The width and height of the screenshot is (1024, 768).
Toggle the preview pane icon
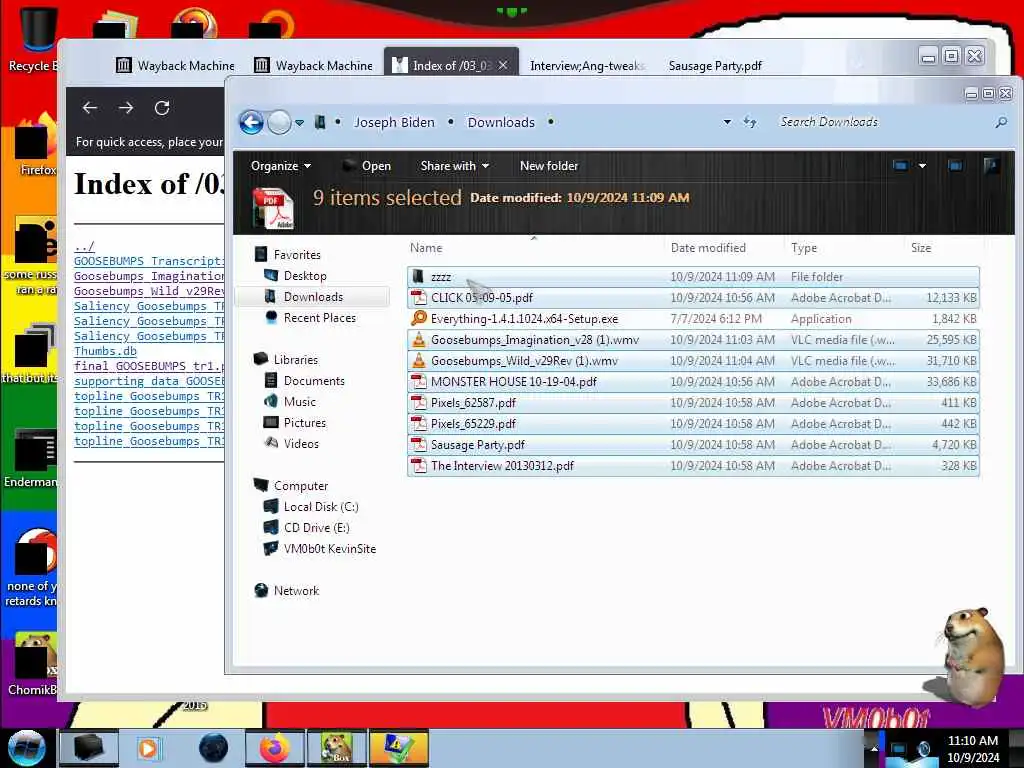coord(955,166)
